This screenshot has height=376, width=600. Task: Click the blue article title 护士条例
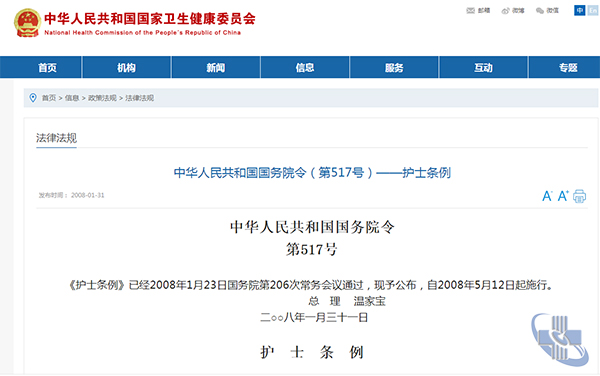[x=312, y=173]
